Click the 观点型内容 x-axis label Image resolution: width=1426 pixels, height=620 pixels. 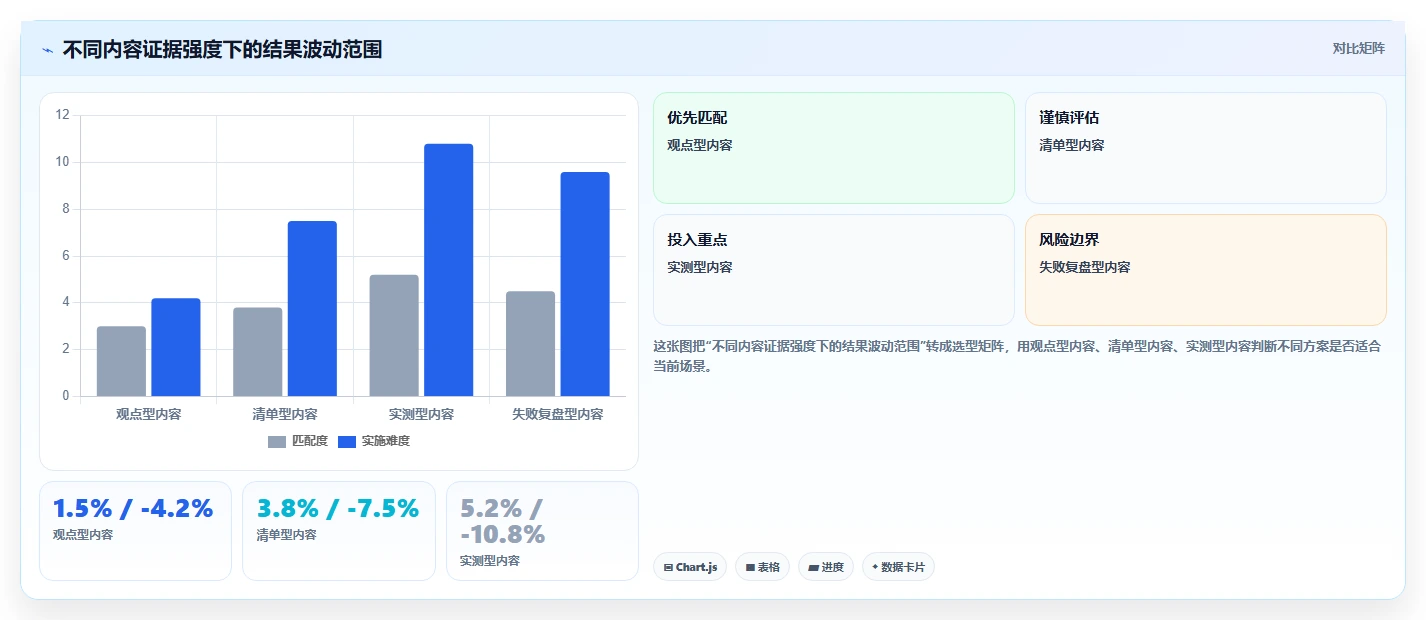[149, 414]
